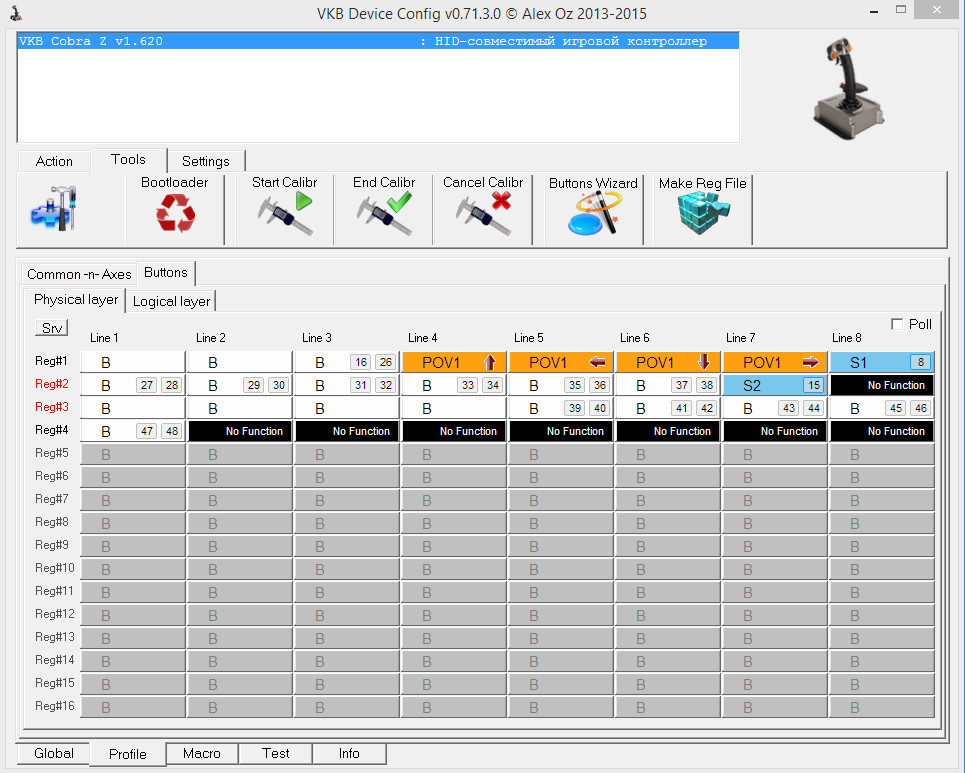Image resolution: width=965 pixels, height=773 pixels.
Task: Click the Bootloader recycle icon
Action: point(175,213)
